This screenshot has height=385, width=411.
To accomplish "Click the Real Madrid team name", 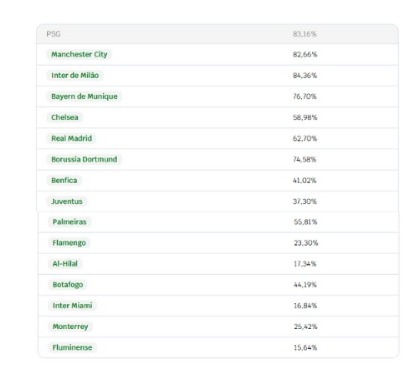I will click(71, 138).
